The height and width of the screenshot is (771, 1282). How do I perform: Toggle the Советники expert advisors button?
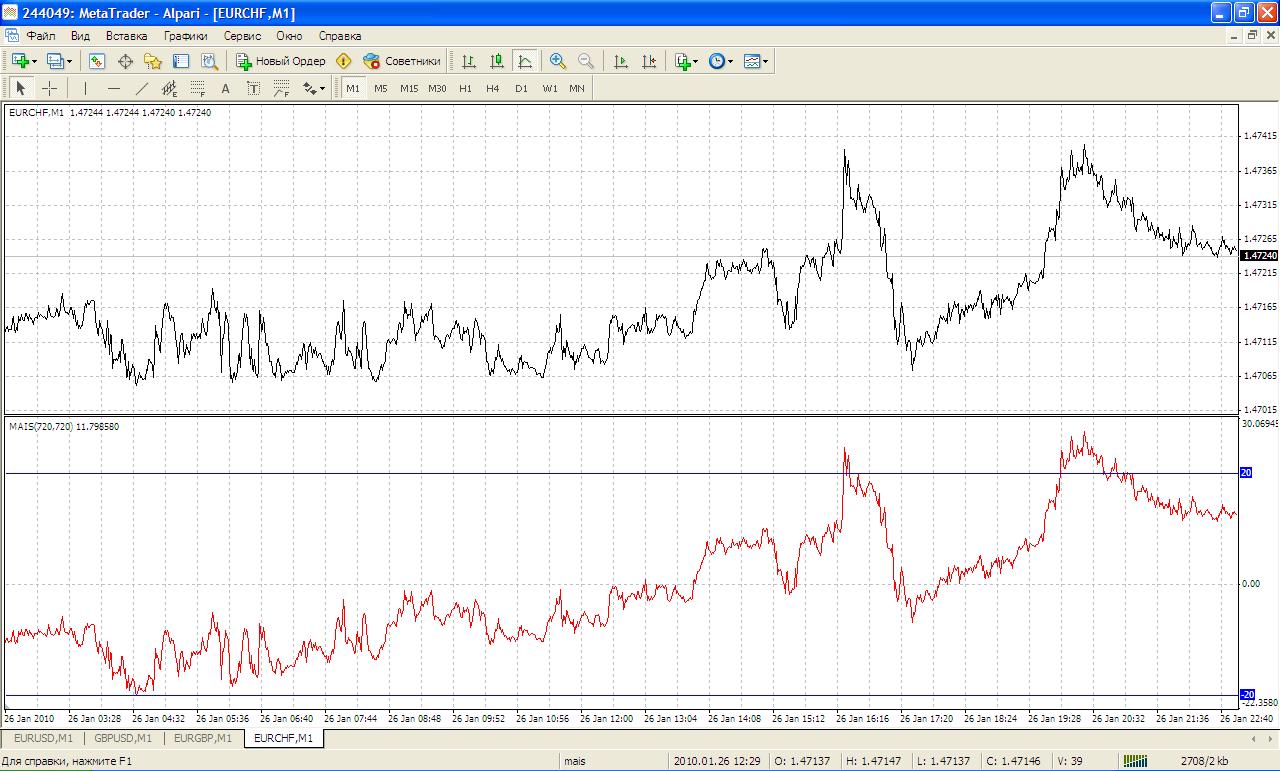click(402, 61)
